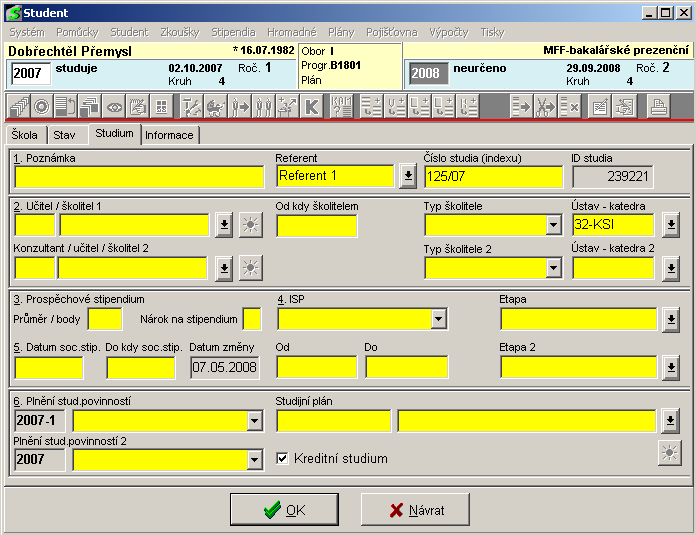Click the bold K toolbar icon

point(311,107)
